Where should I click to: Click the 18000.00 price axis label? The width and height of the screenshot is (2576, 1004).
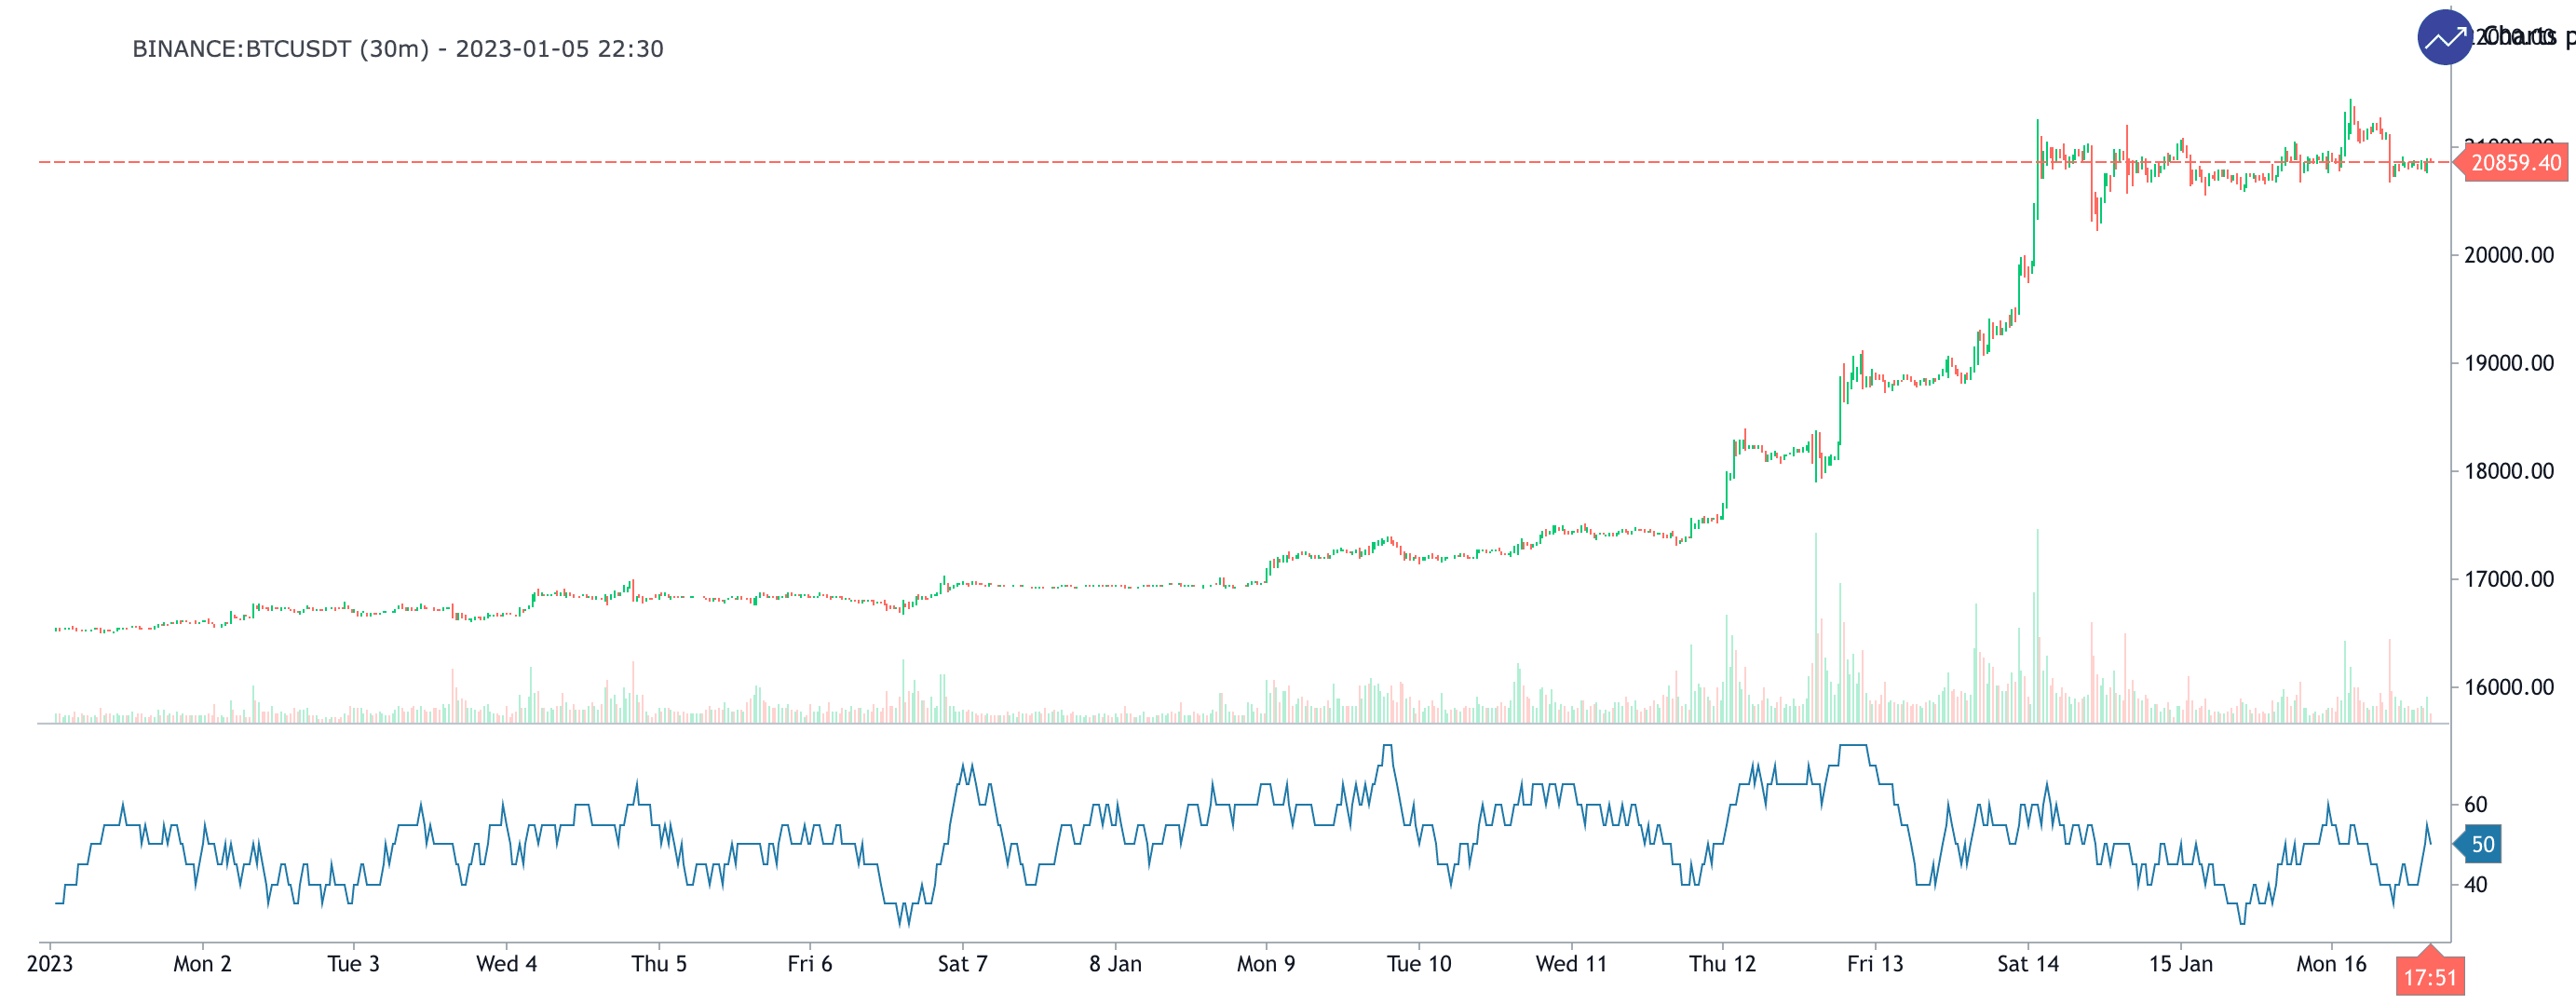point(2508,471)
